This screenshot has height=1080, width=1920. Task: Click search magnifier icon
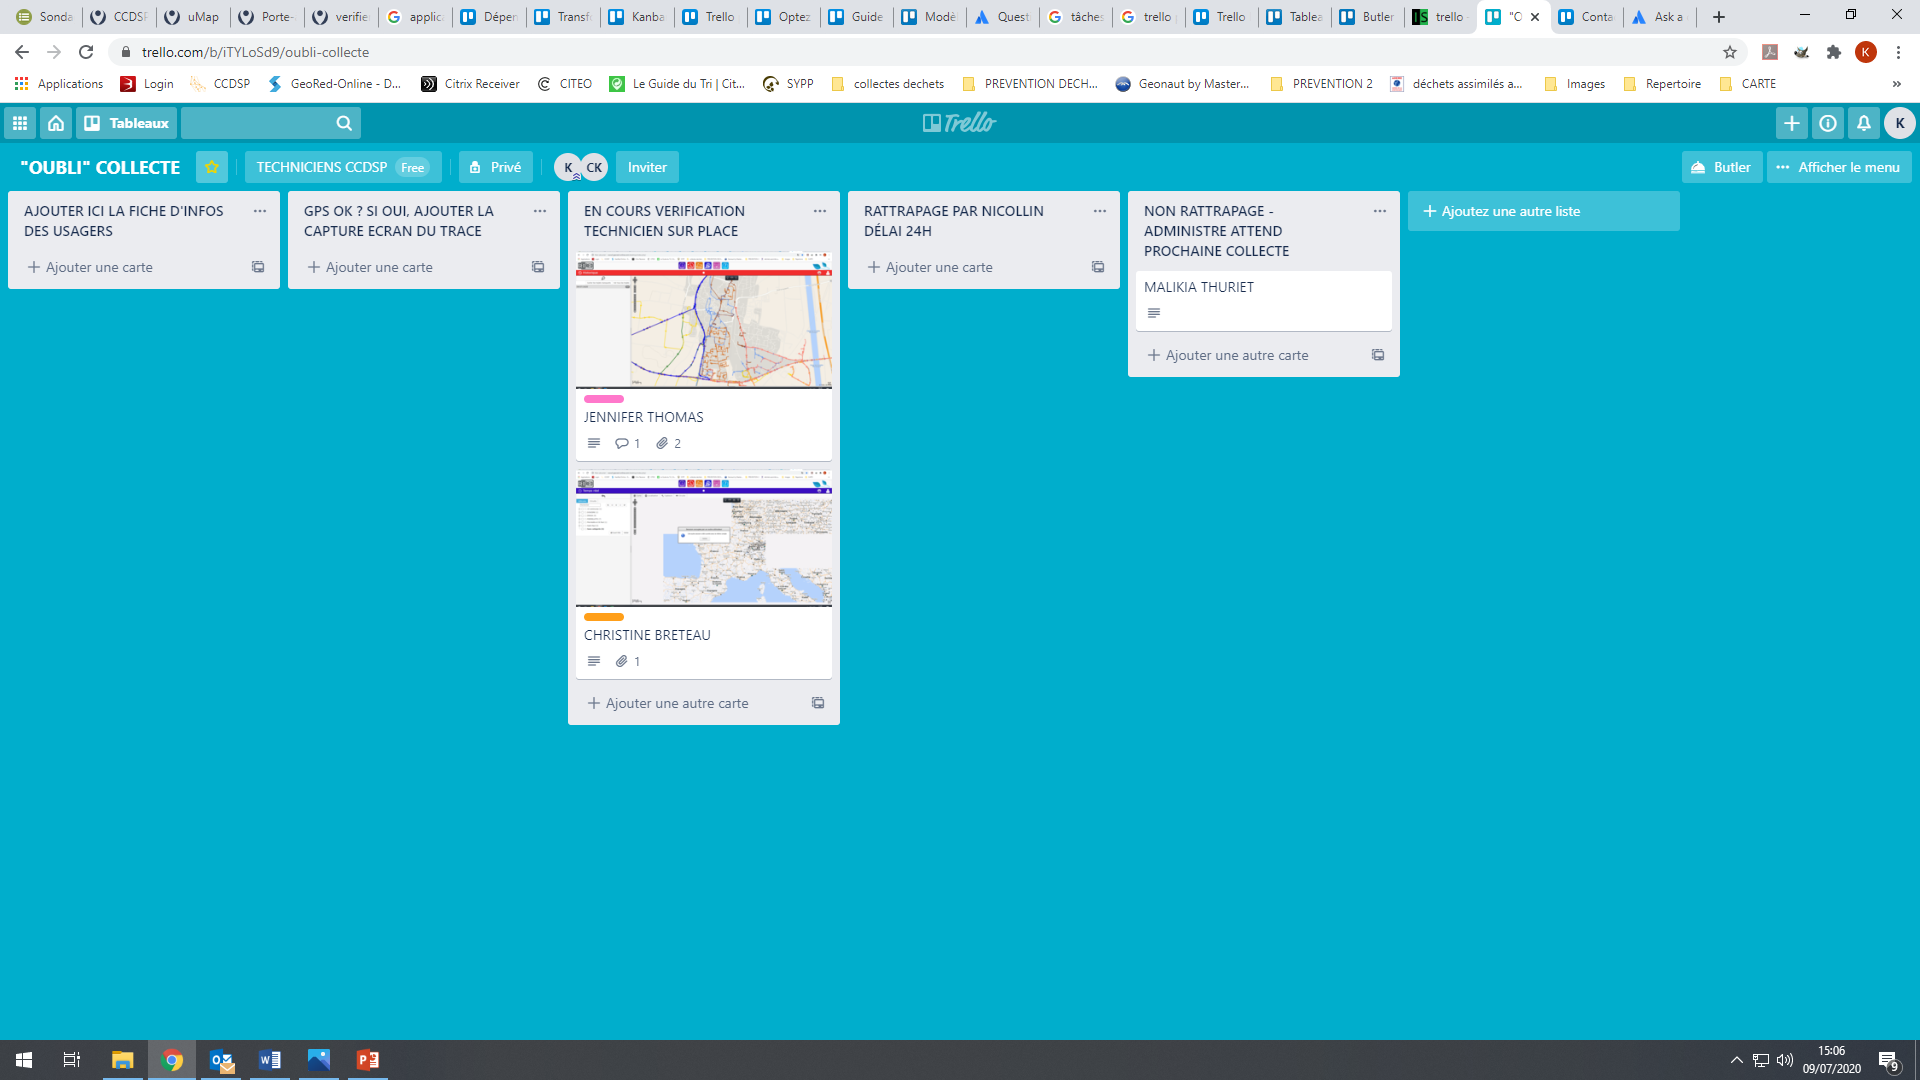[344, 123]
